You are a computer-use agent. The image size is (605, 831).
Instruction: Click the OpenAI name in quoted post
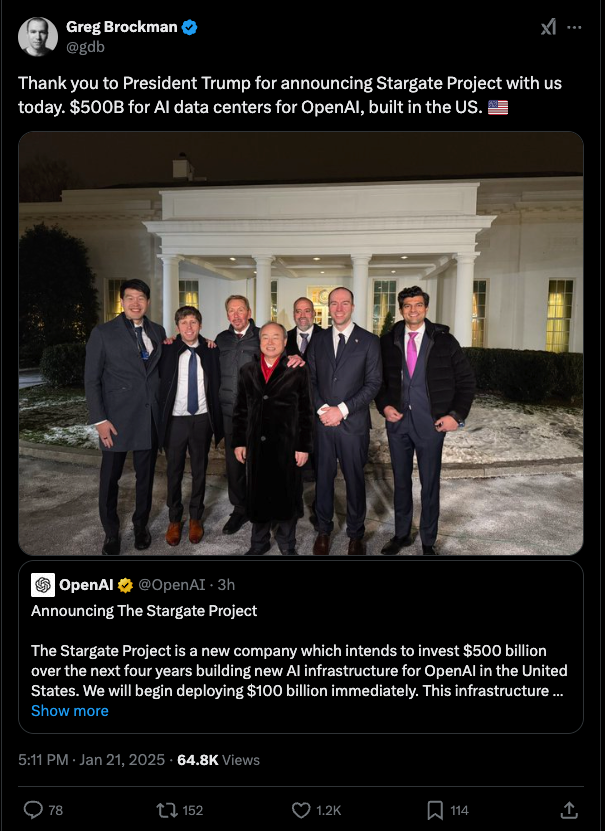click(86, 585)
